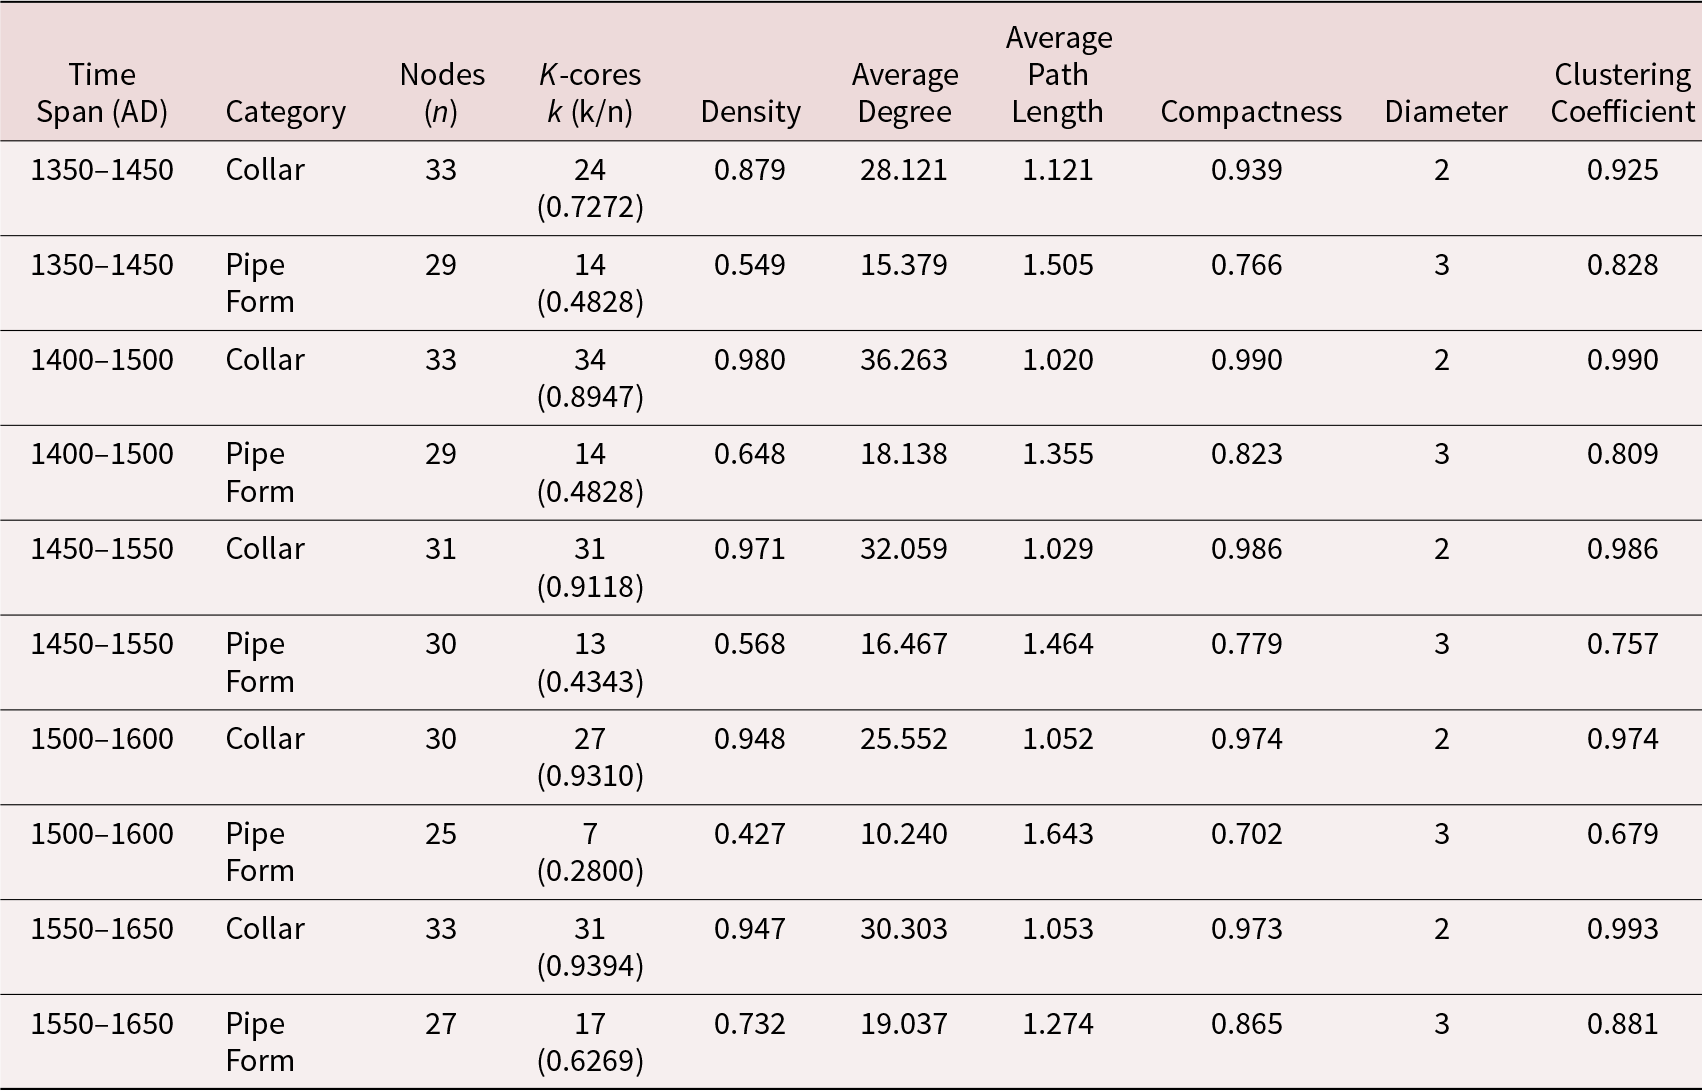Select the K-cores ratio (0.9118)
1702x1091 pixels.
coord(590,586)
